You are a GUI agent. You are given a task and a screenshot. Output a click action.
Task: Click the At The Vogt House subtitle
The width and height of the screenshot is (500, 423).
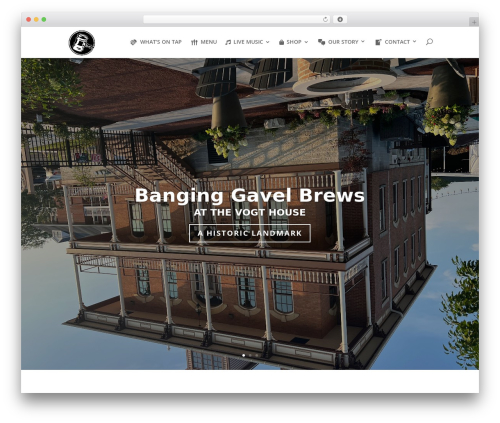click(x=250, y=212)
